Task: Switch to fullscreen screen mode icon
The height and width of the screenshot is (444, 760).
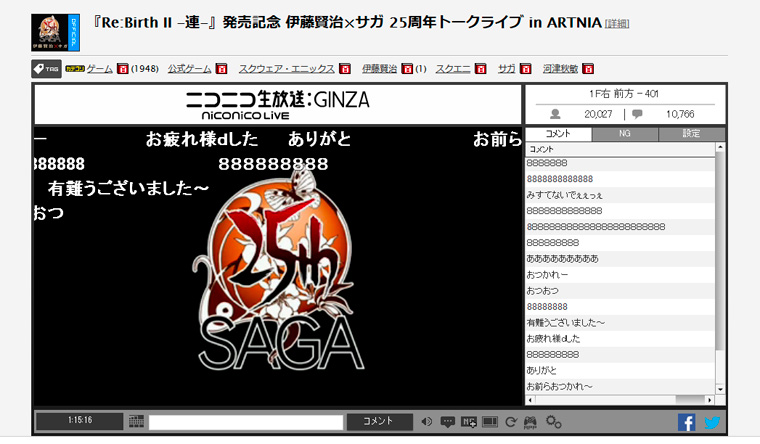Action: coord(490,422)
